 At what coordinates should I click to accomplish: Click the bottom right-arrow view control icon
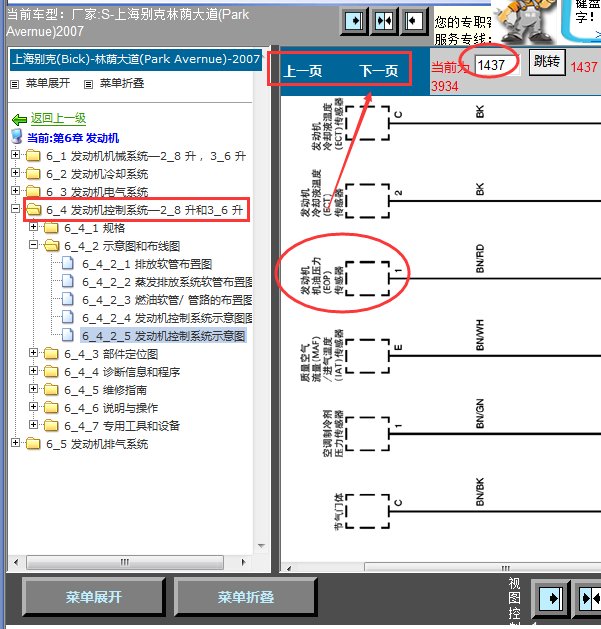click(550, 599)
